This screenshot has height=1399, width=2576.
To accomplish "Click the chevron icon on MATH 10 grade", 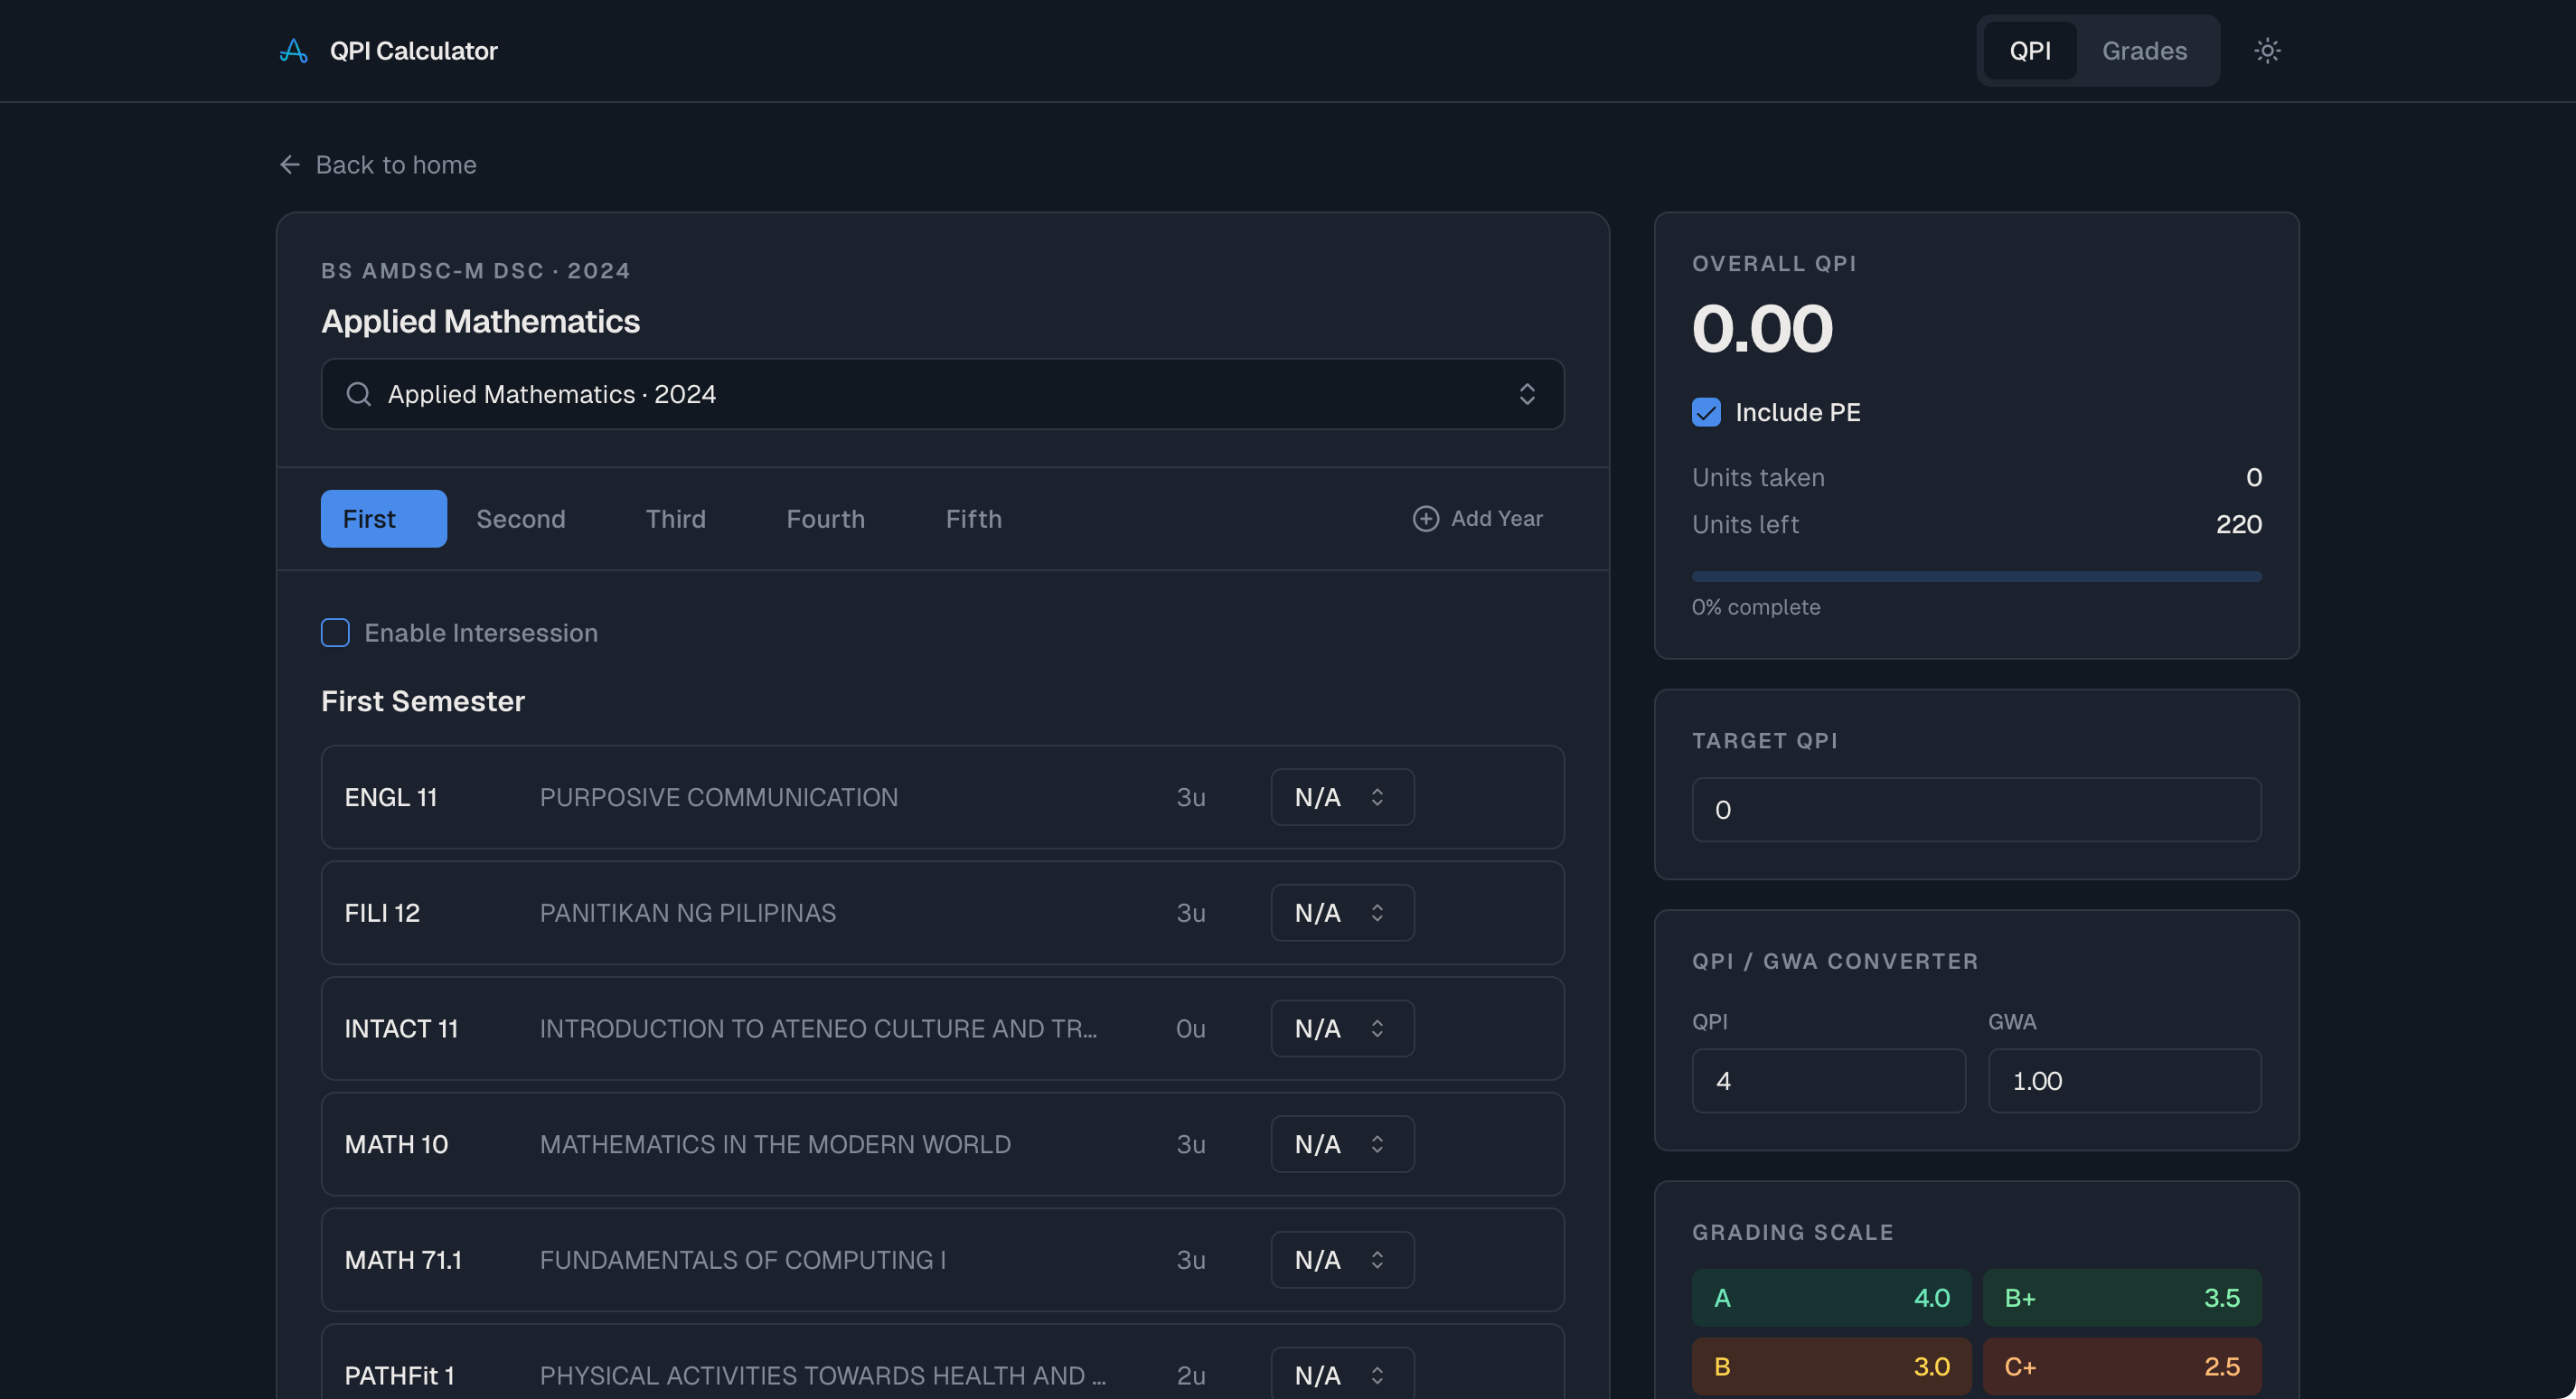I will coord(1377,1144).
